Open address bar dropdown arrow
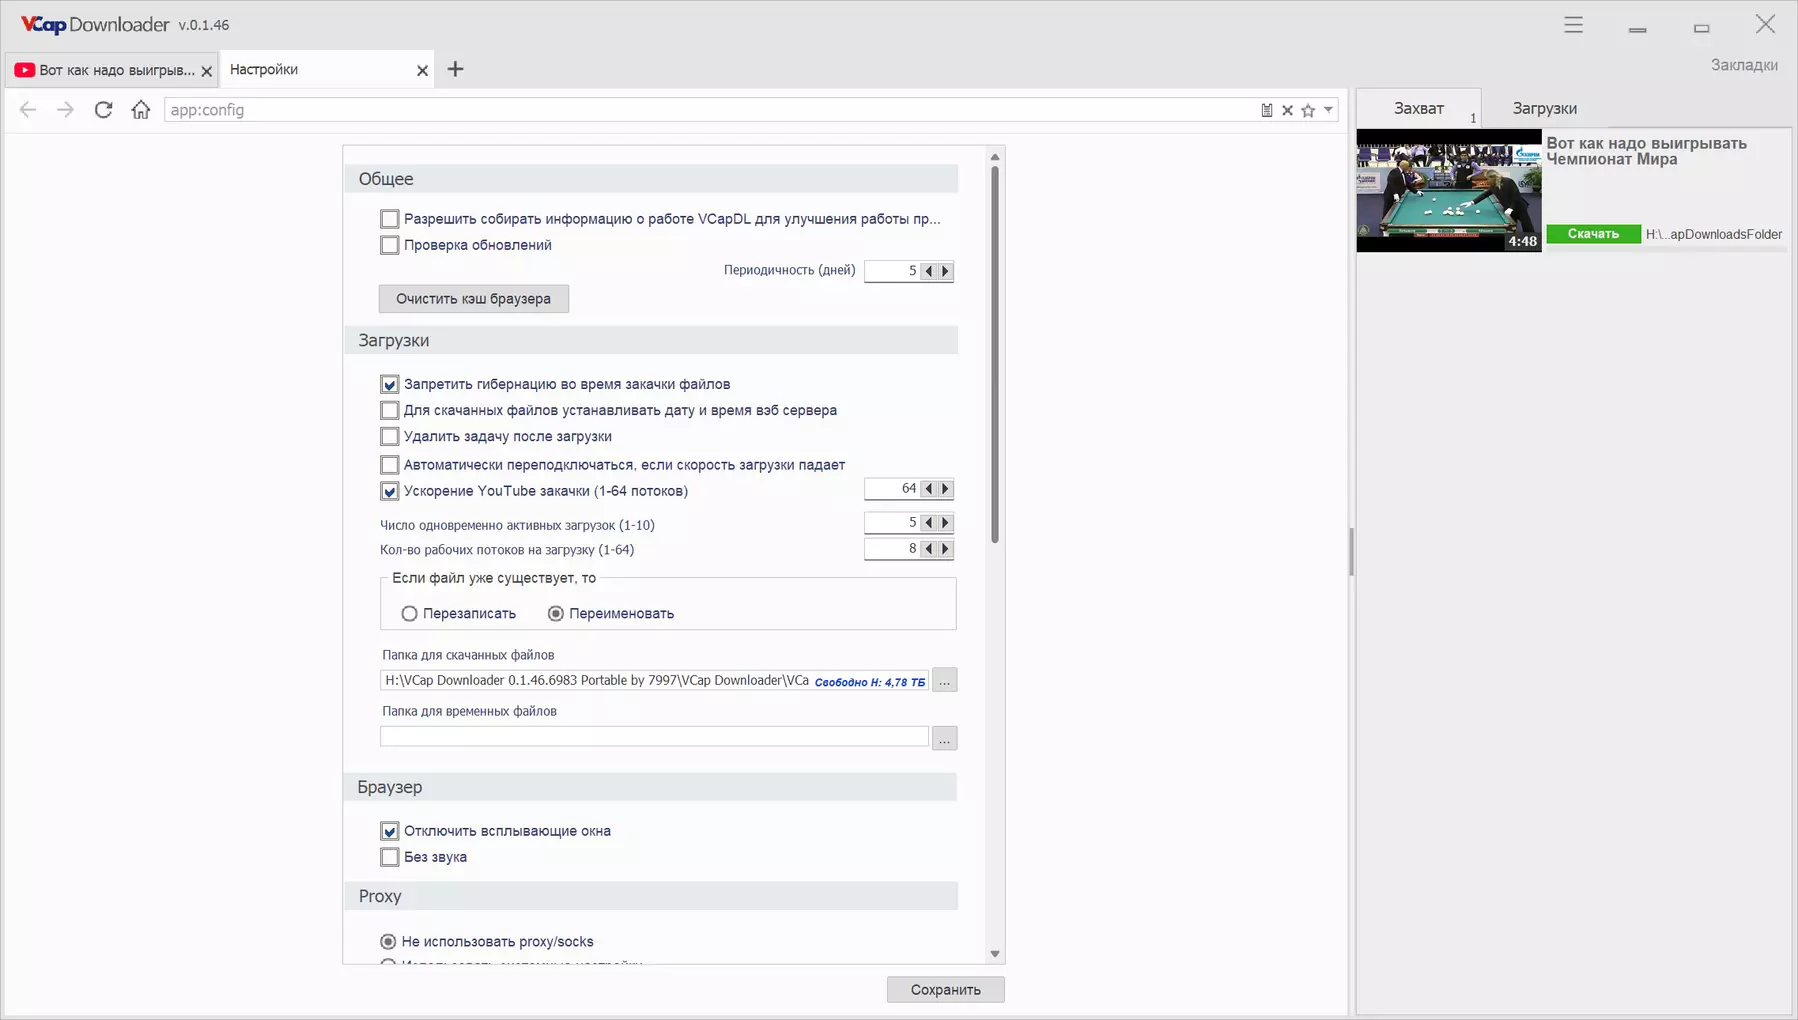Screen dimensions: 1798x1020 (x=1328, y=110)
